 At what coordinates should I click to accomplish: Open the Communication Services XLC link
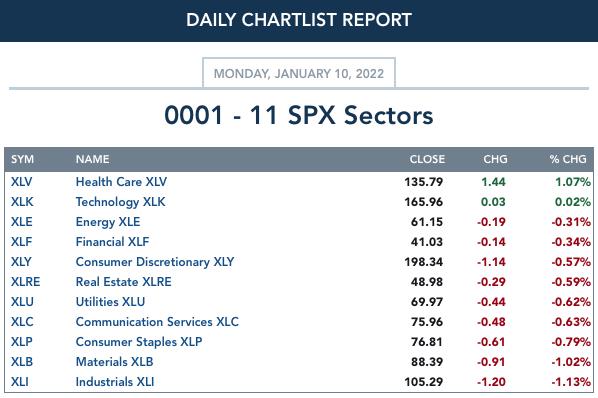click(x=157, y=322)
